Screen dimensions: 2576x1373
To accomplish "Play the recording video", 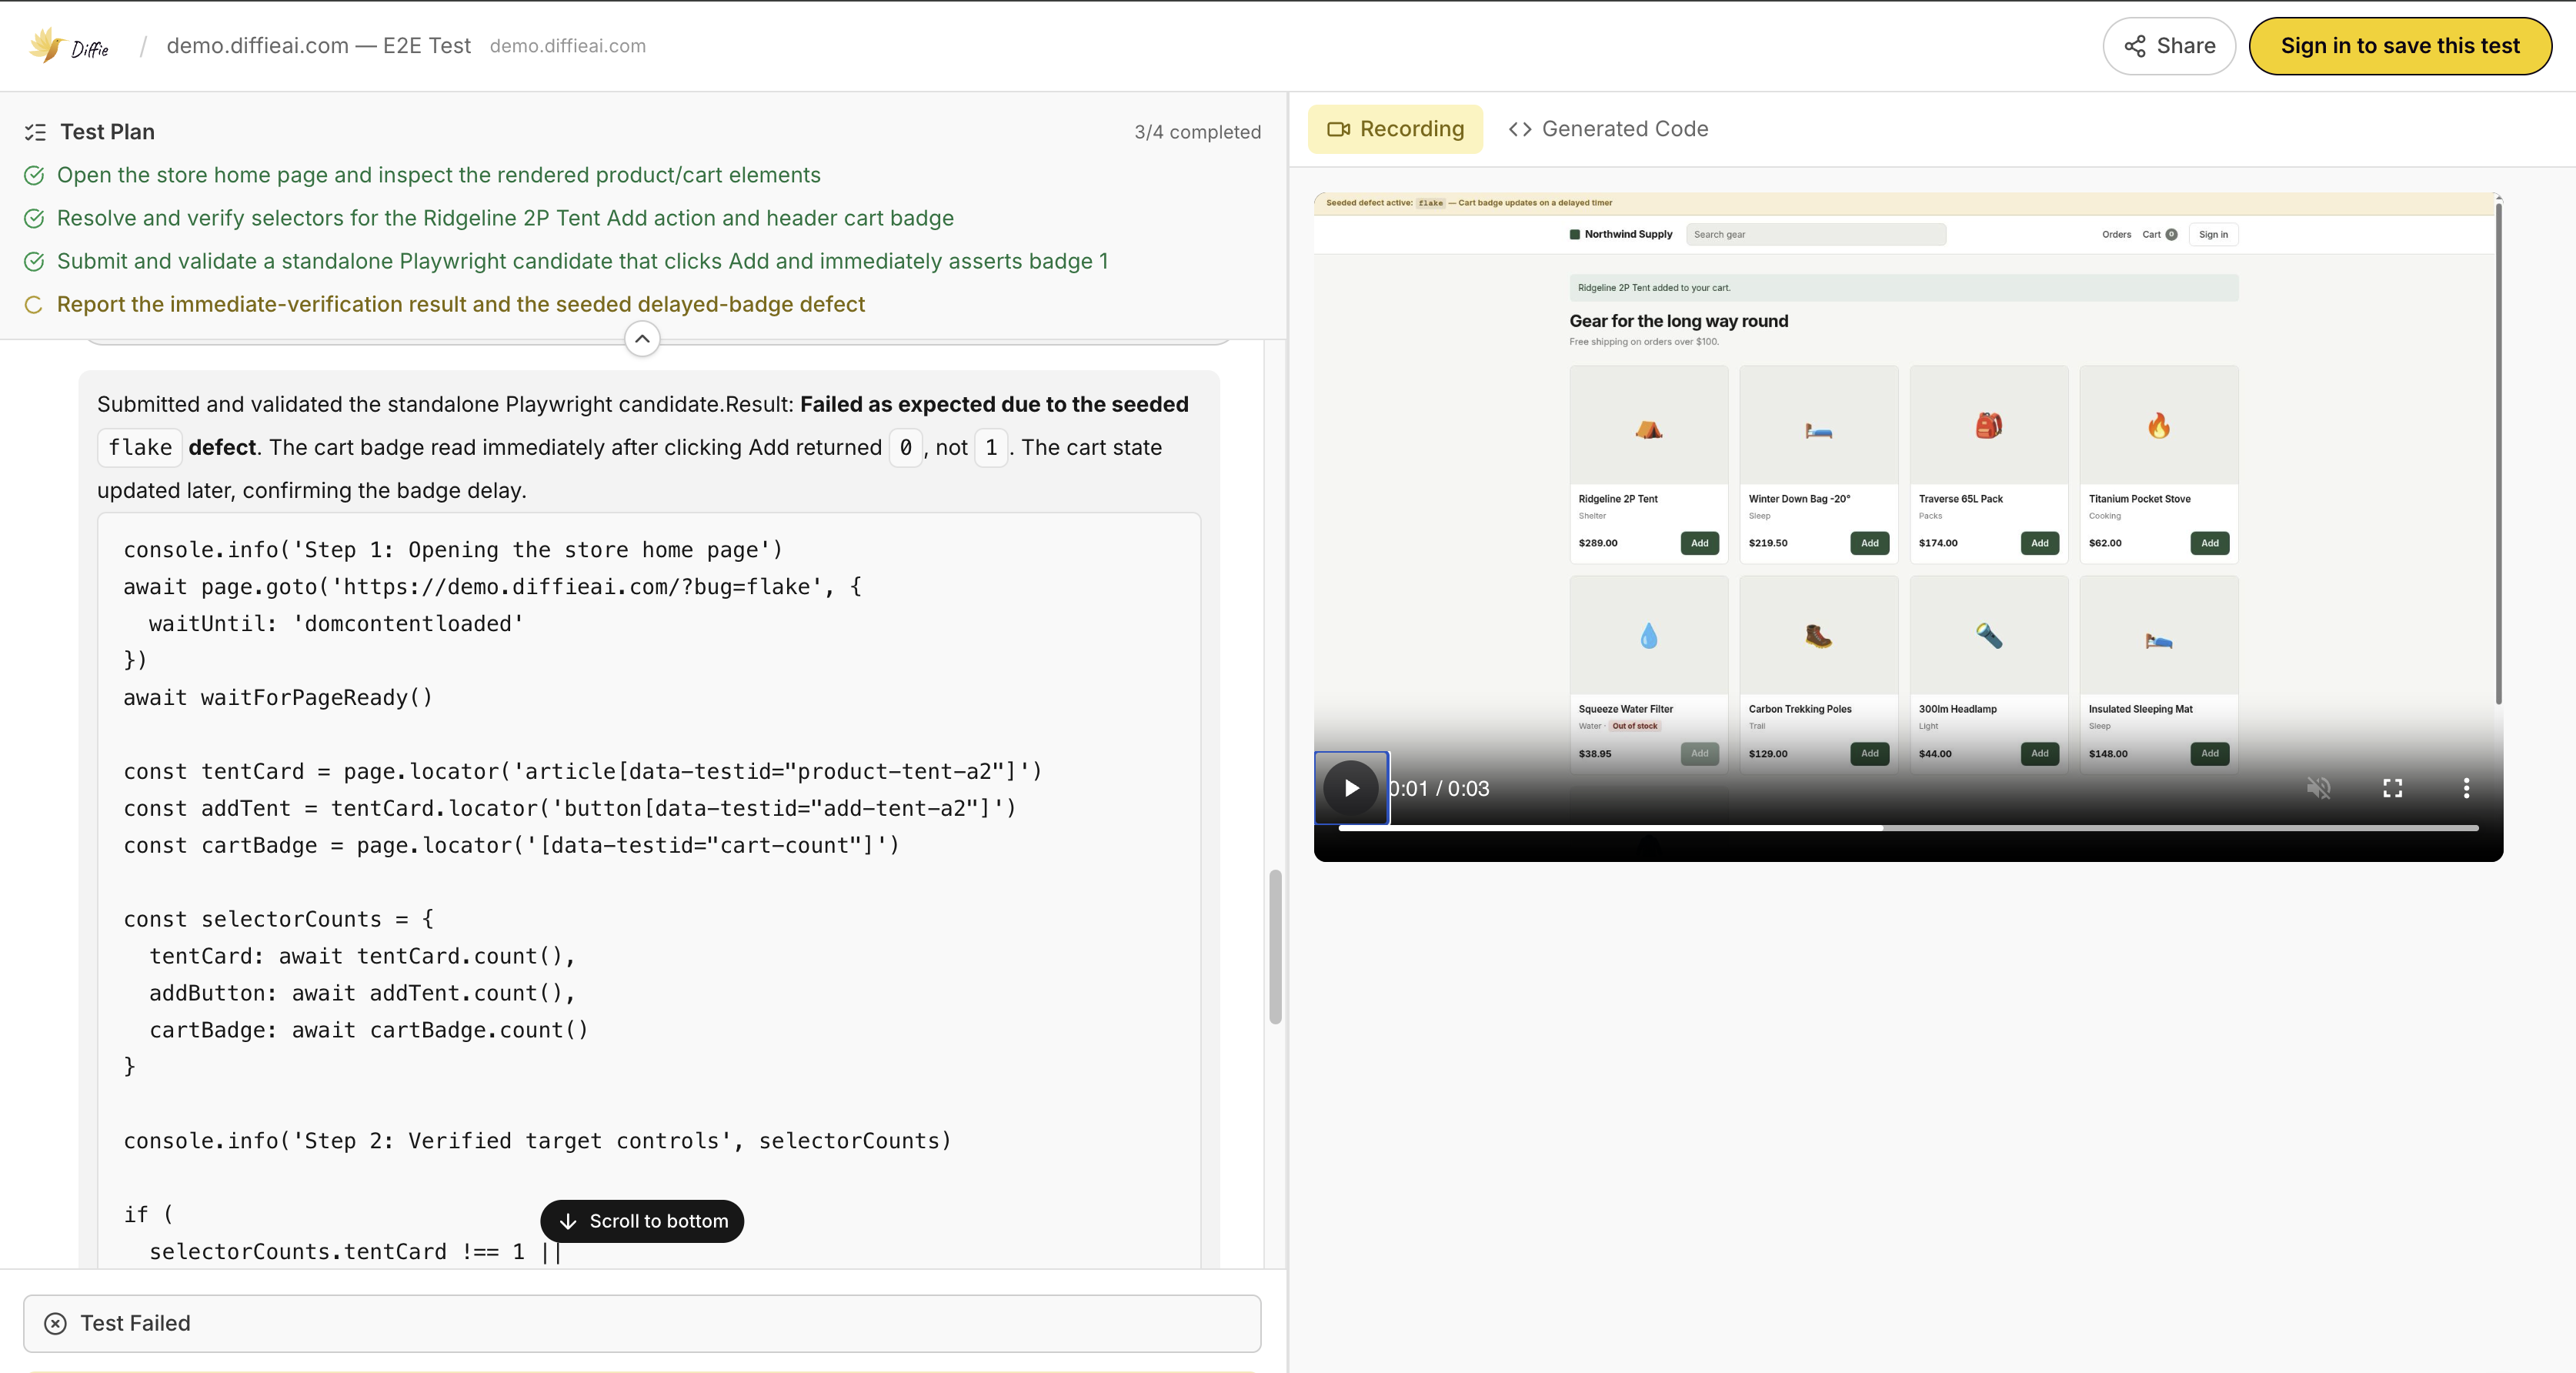I will point(1351,788).
